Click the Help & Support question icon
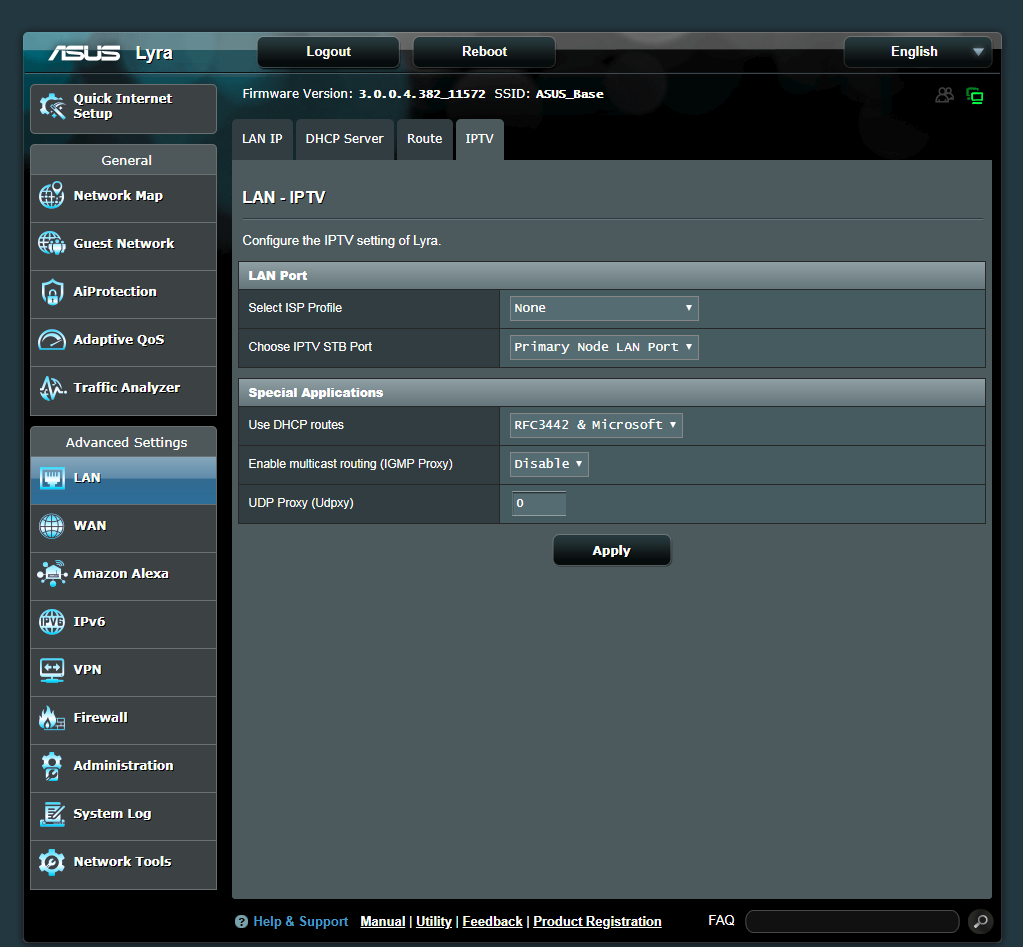Image resolution: width=1023 pixels, height=947 pixels. tap(241, 922)
